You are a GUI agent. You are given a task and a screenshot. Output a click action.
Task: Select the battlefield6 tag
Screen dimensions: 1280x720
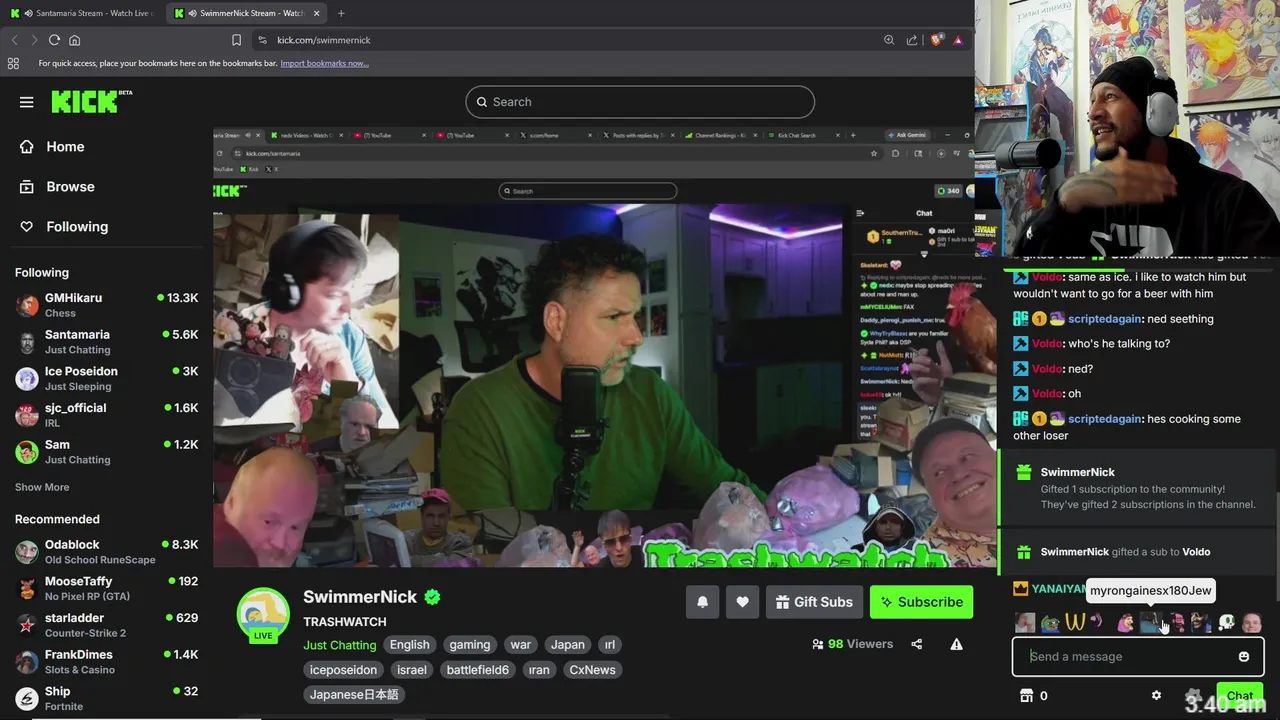point(478,670)
